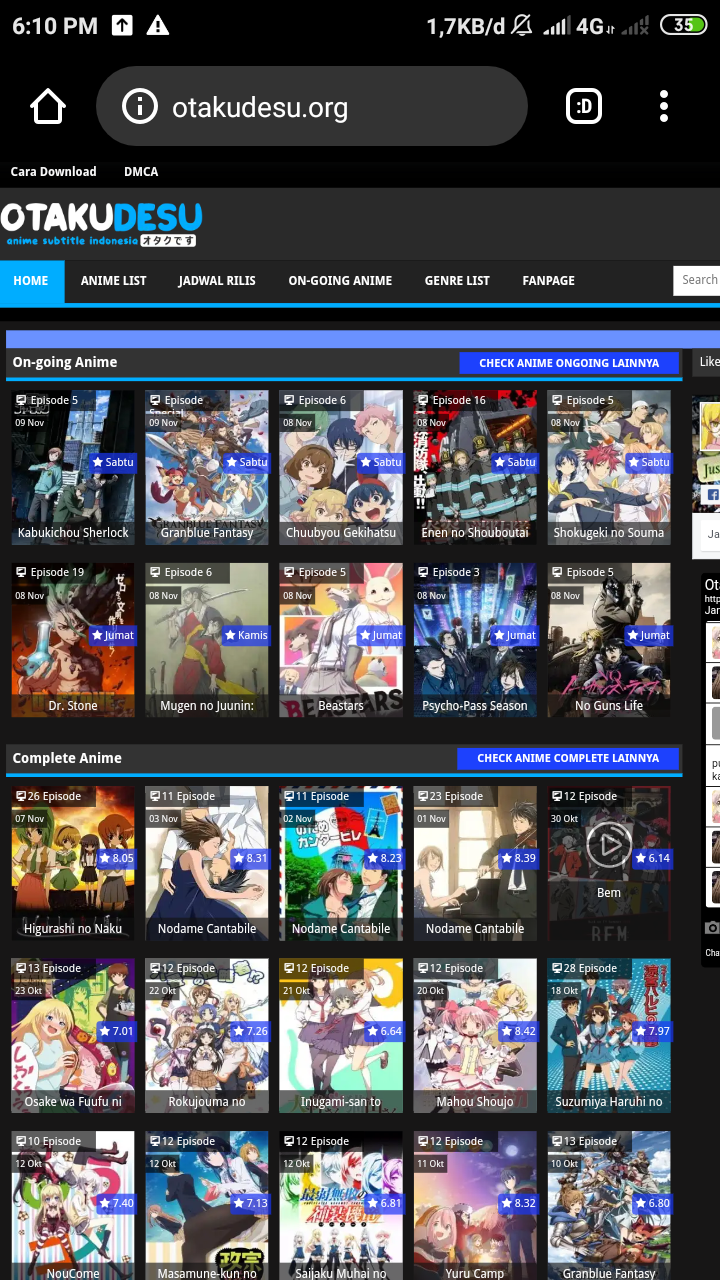Viewport: 720px width, 1280px height.
Task: Open the tab switcher icon
Action: click(584, 106)
